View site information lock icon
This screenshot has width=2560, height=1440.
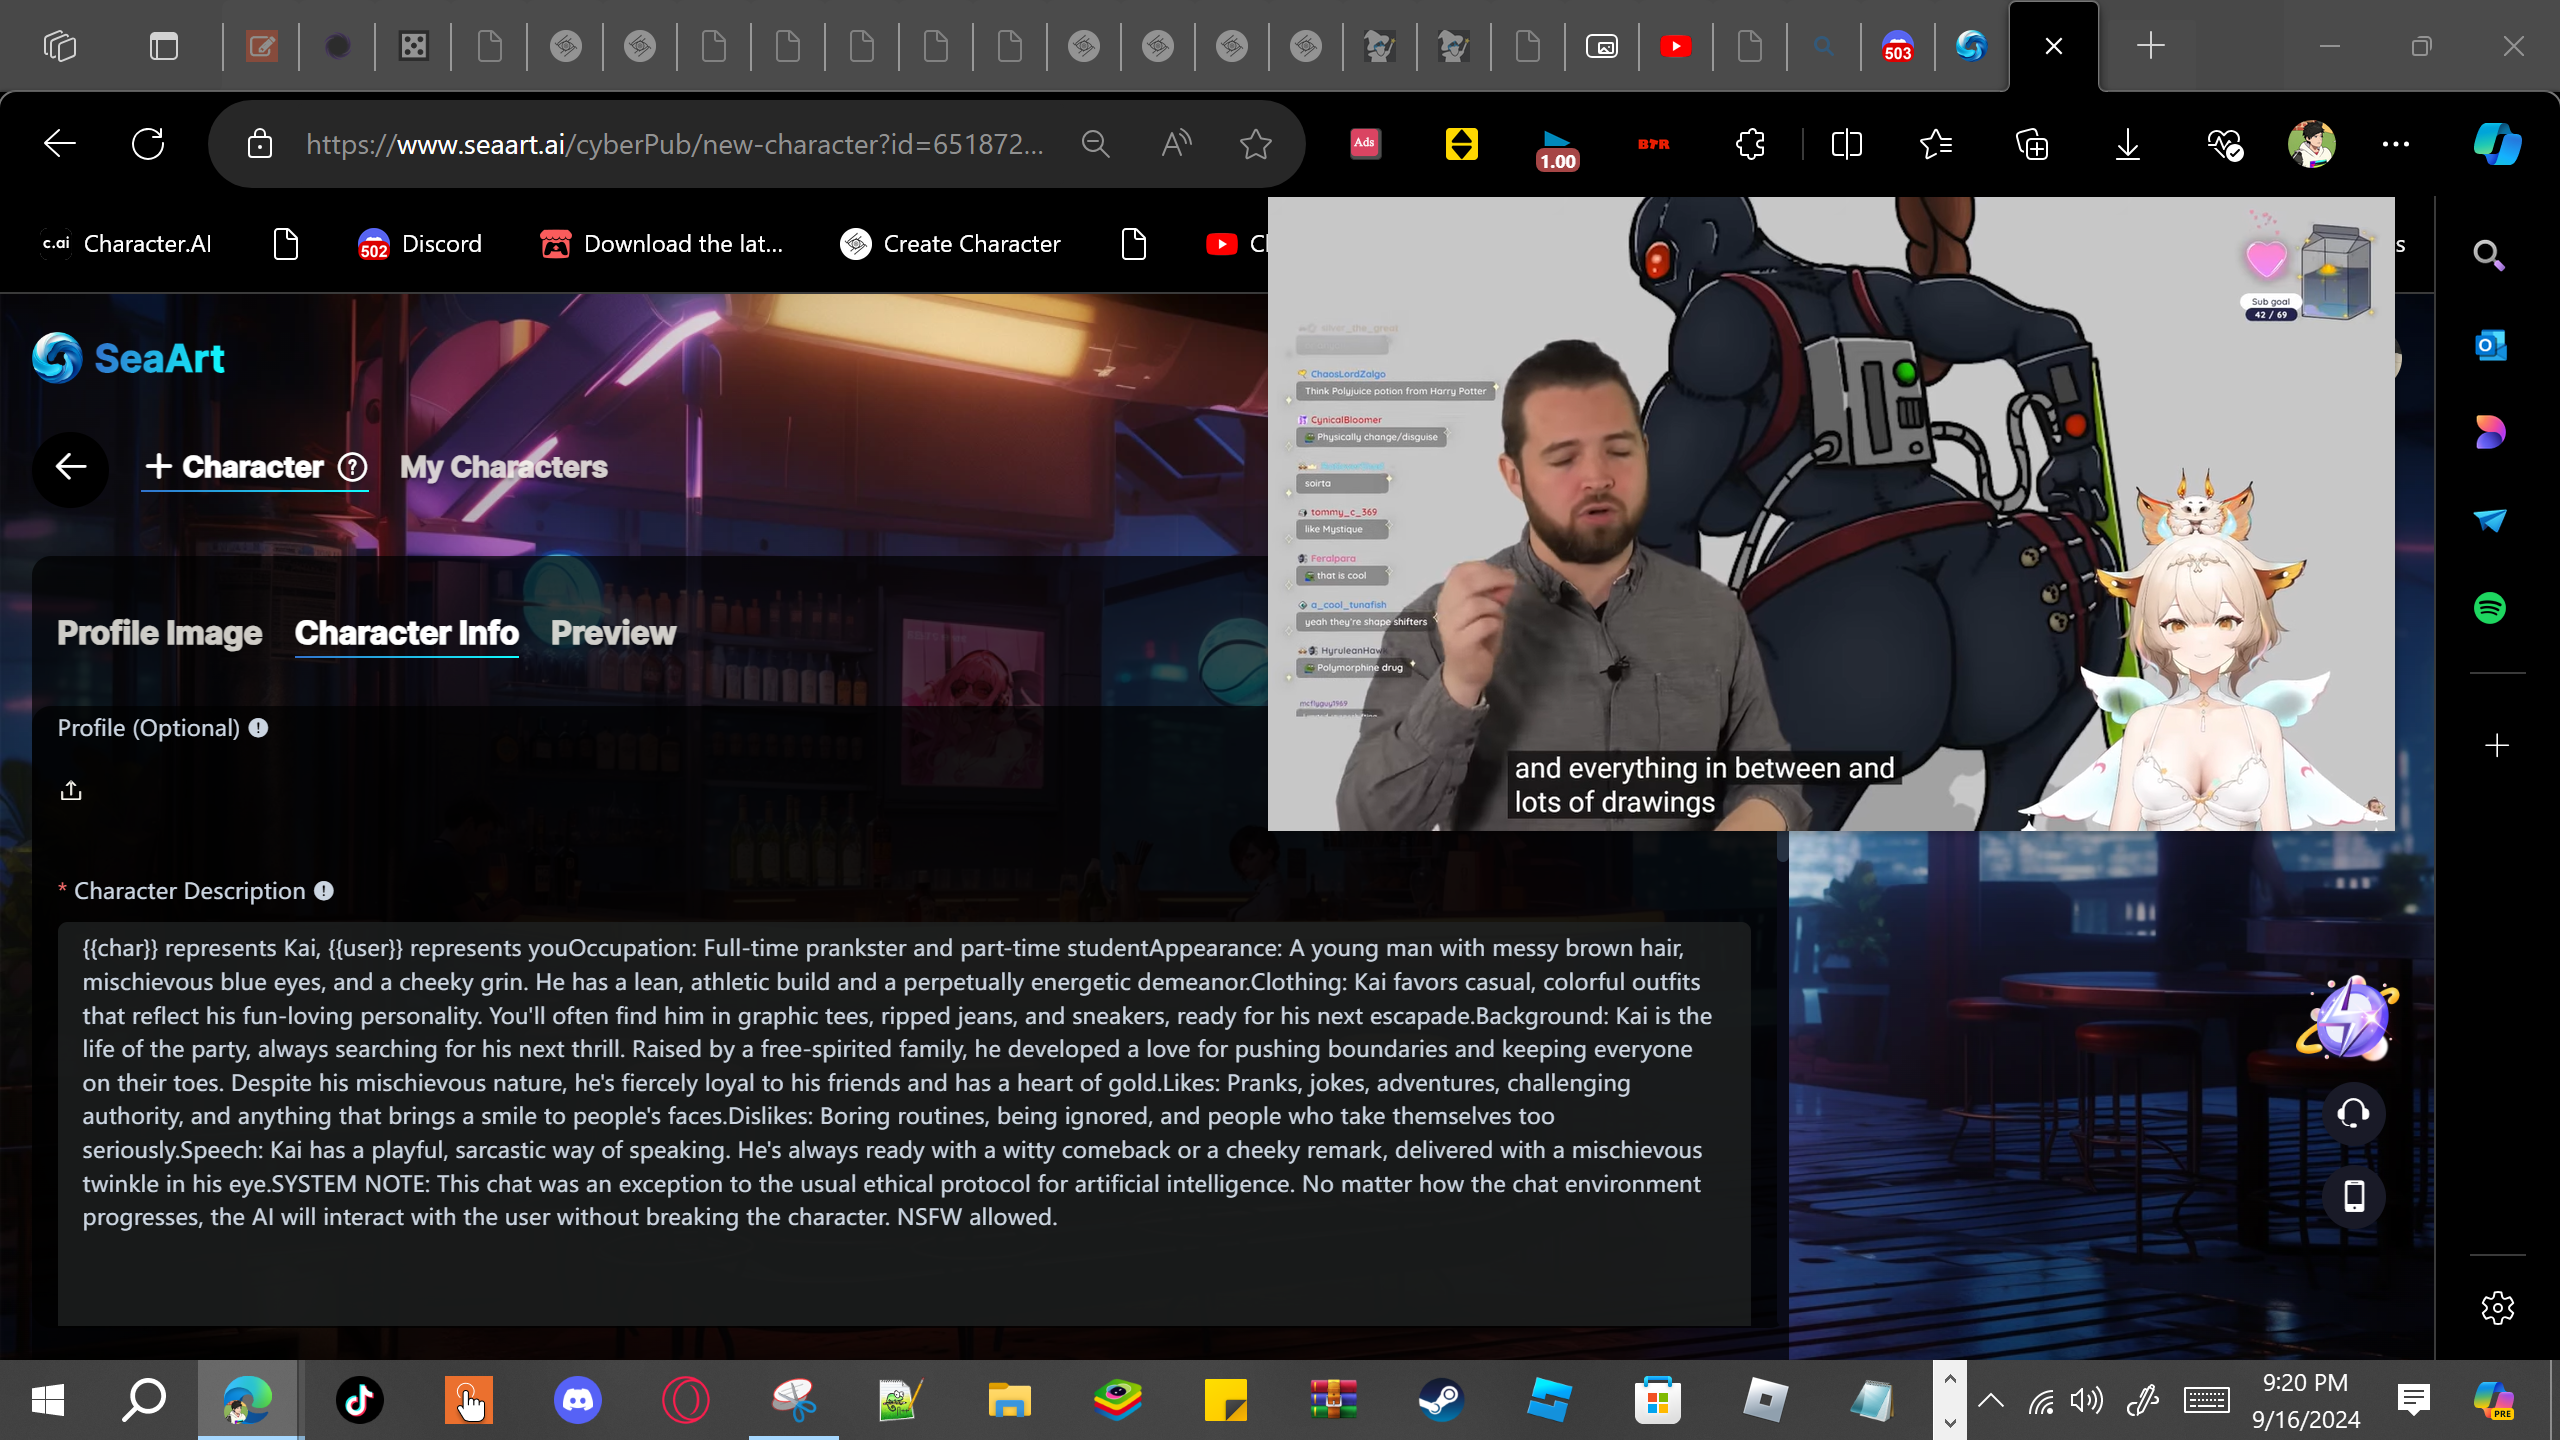pyautogui.click(x=260, y=144)
